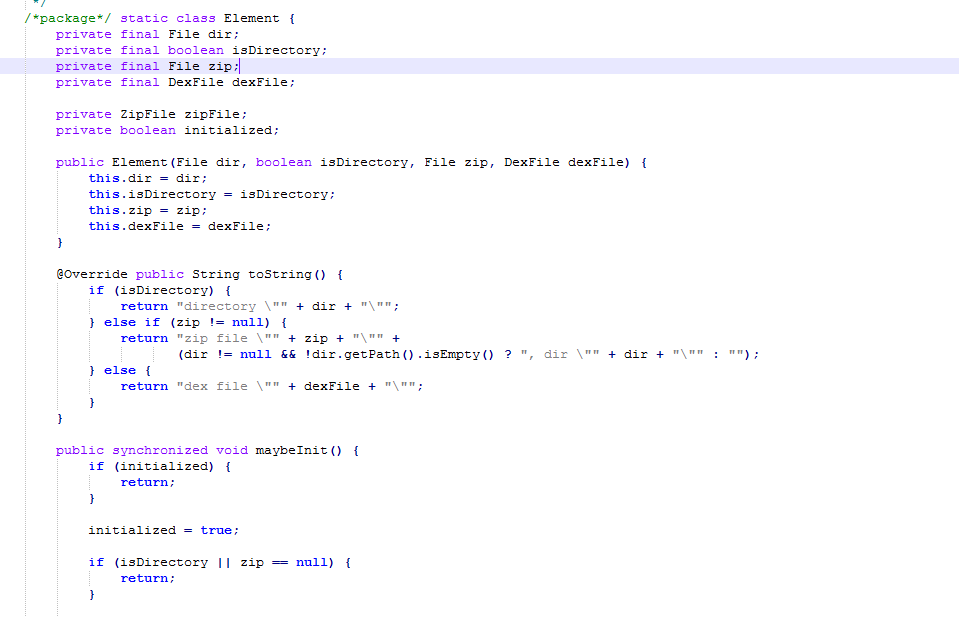The height and width of the screenshot is (617, 959).
Task: Click '} else if (zip != null) {' line
Action: (188, 322)
